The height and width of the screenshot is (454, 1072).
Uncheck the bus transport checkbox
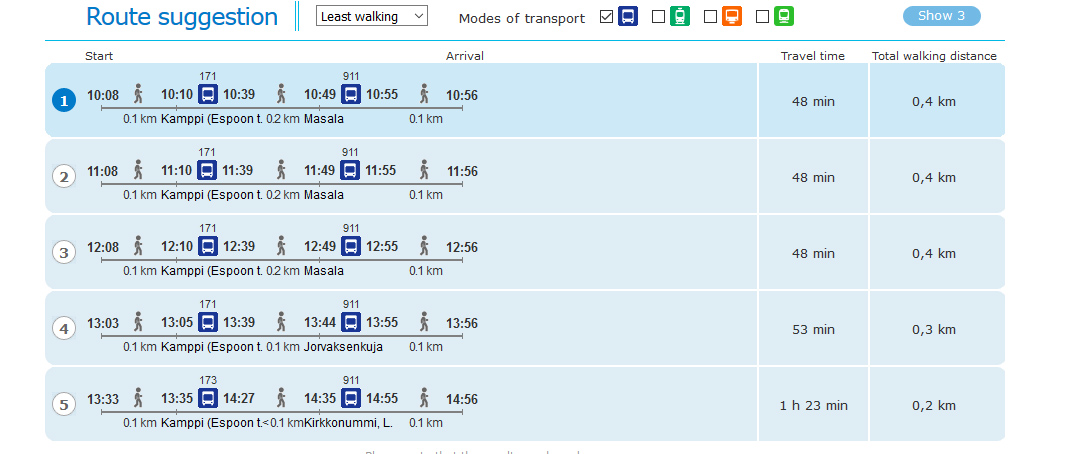pyautogui.click(x=606, y=17)
